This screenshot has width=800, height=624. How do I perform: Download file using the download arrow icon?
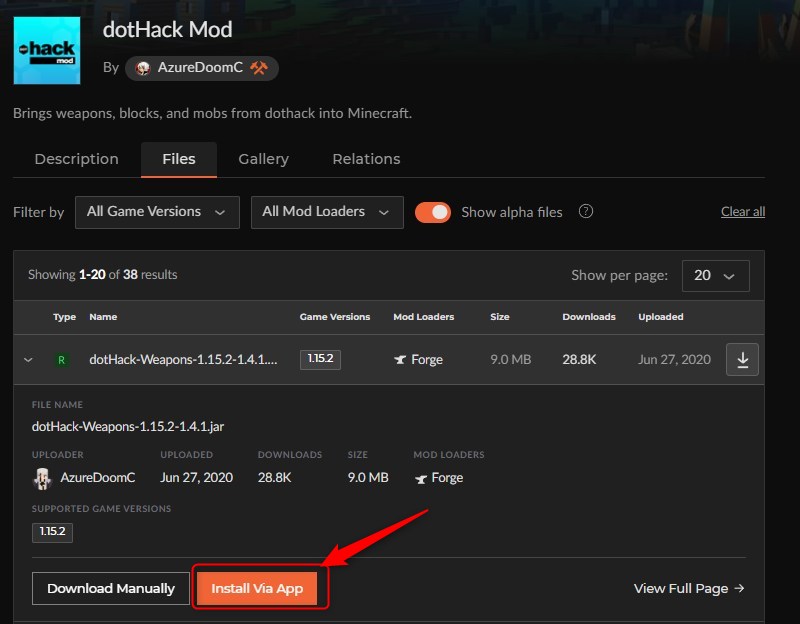click(x=742, y=360)
